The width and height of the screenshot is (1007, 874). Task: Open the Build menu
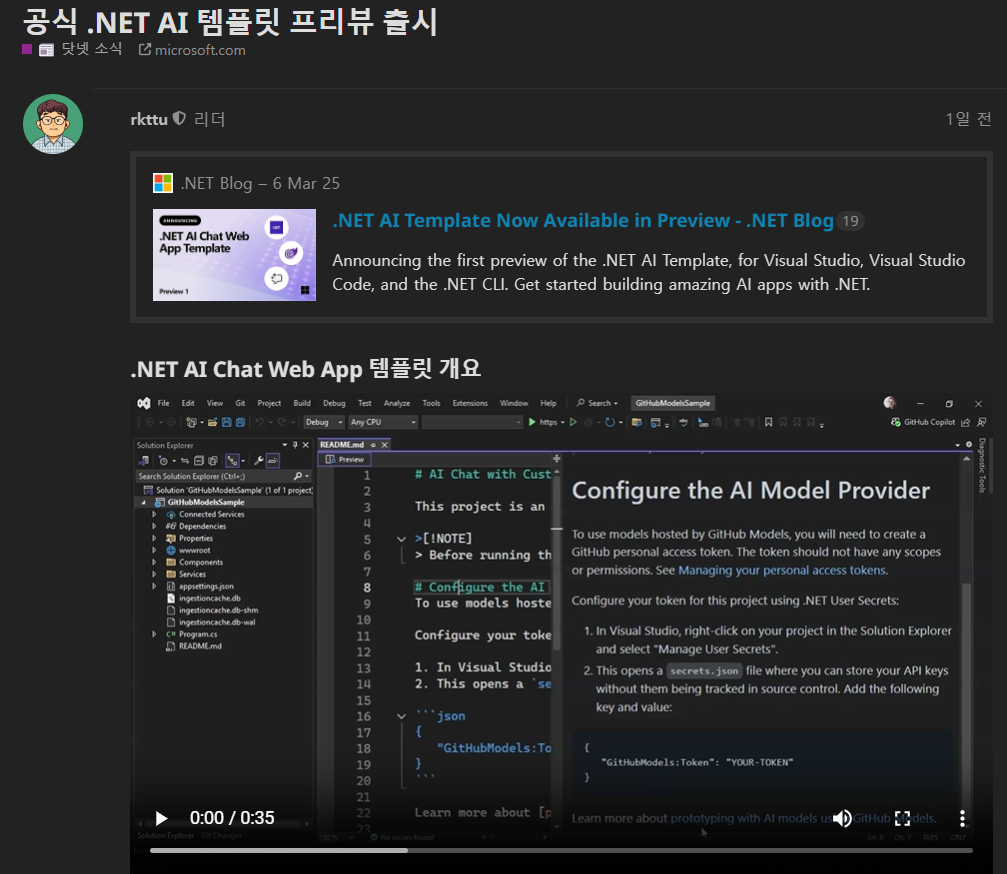(302, 403)
